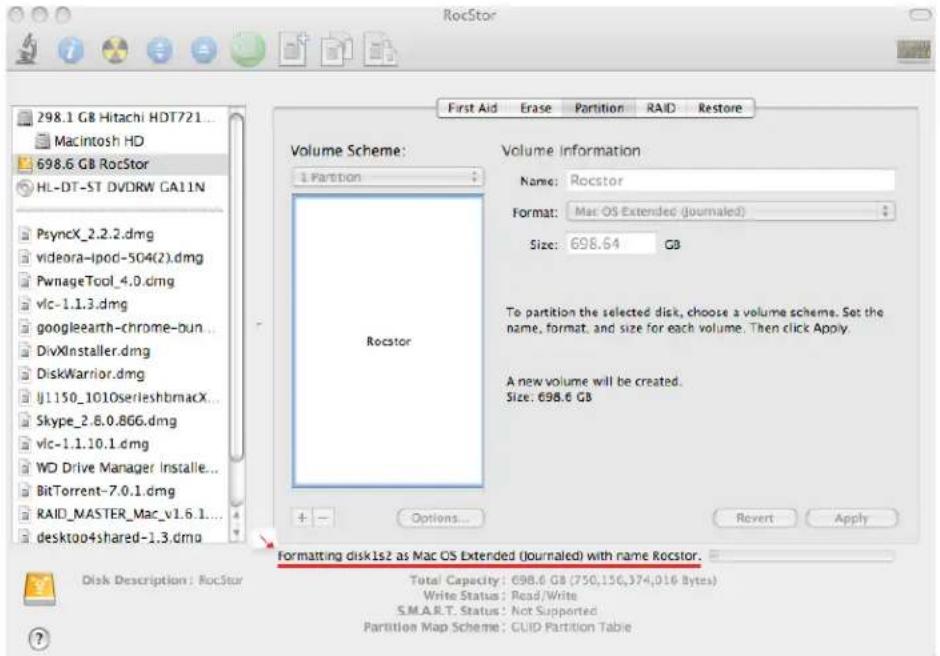Select the 298.1 GB Hitachi disk
Viewport: 940px width, 656px height.
coord(121,117)
